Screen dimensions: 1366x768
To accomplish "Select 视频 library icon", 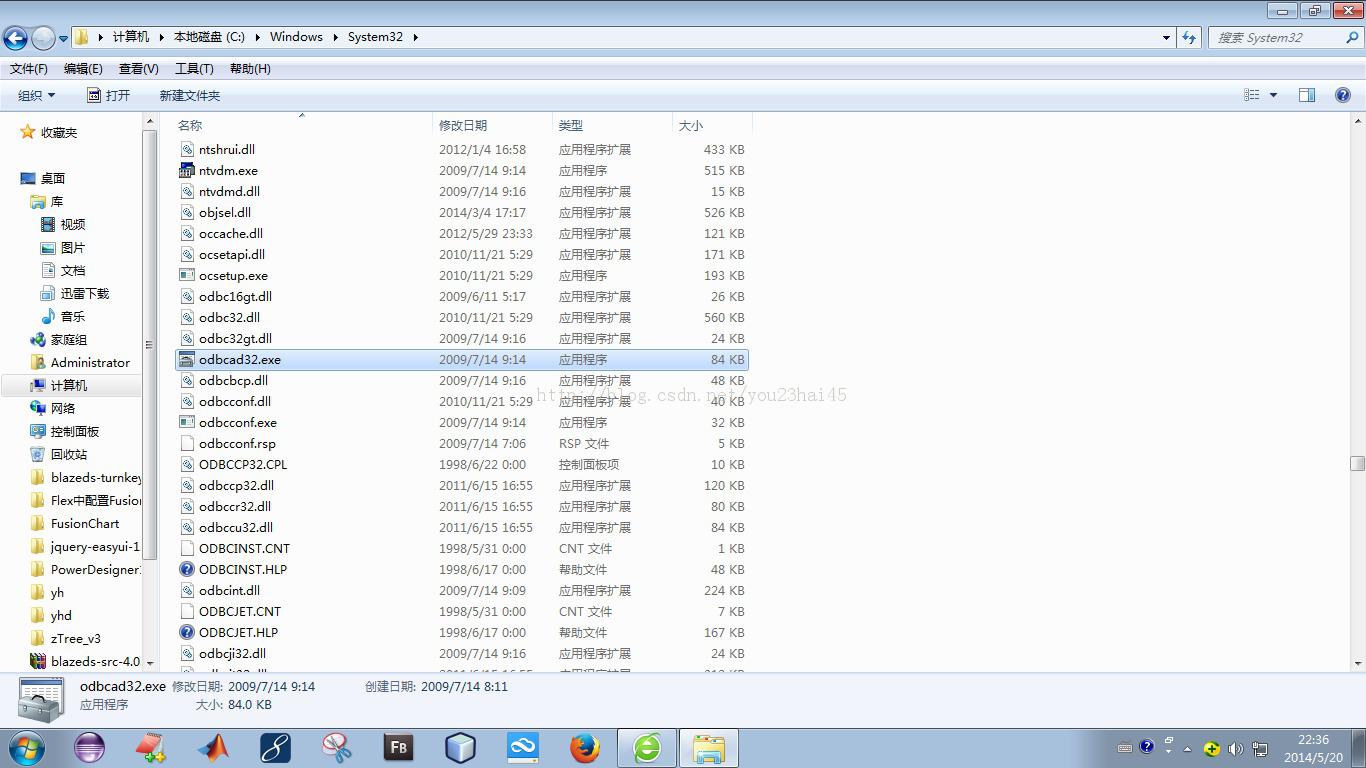I will tap(48, 224).
